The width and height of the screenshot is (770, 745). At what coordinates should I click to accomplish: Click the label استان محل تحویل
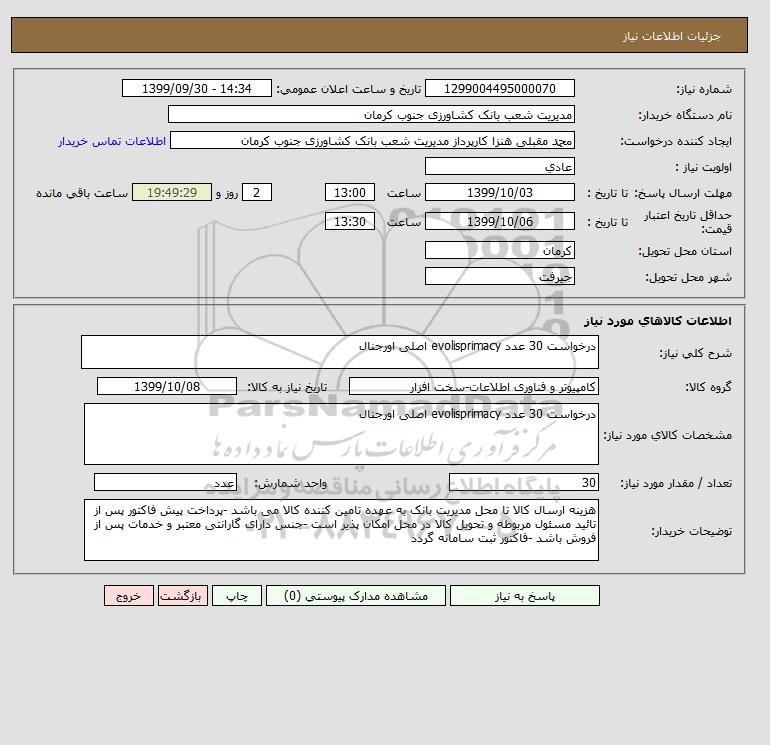685,251
